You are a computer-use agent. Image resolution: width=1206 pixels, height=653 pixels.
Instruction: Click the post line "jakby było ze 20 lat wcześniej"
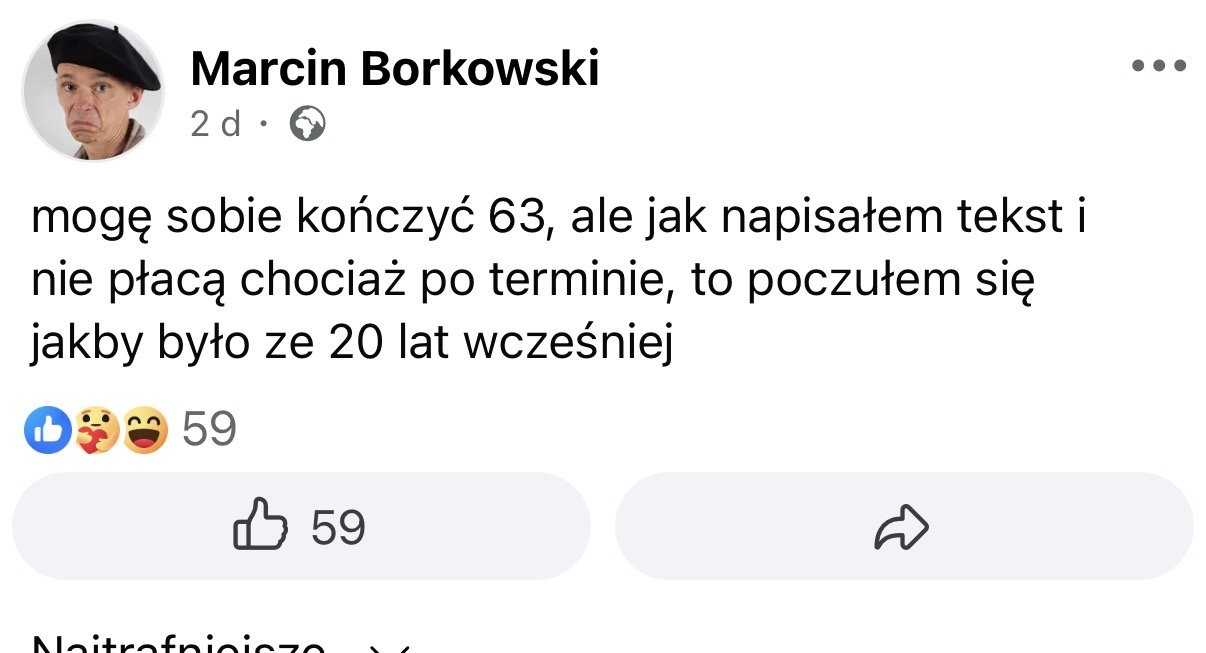(350, 345)
